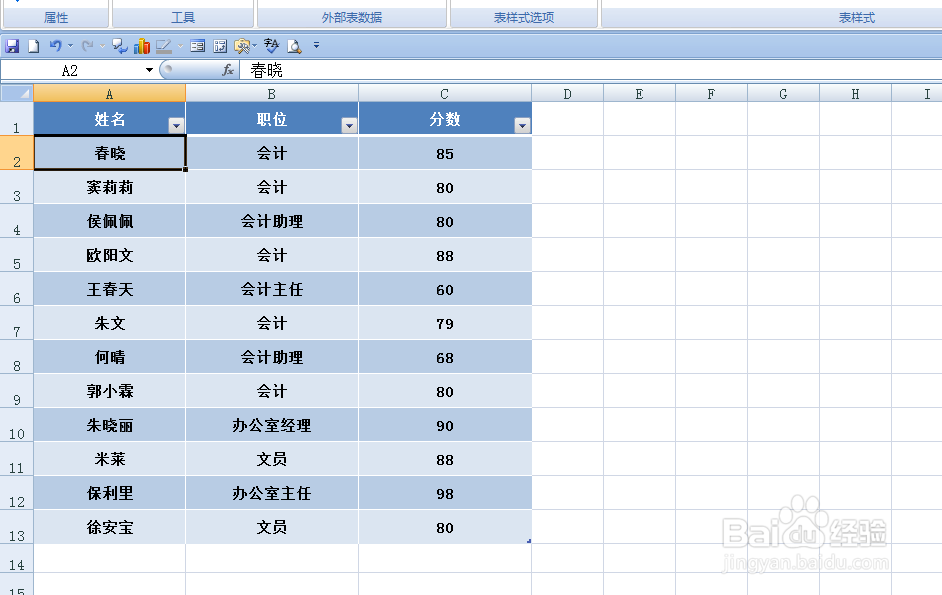Click the fx insert function button
Viewport: 942px width, 595px height.
(228, 70)
